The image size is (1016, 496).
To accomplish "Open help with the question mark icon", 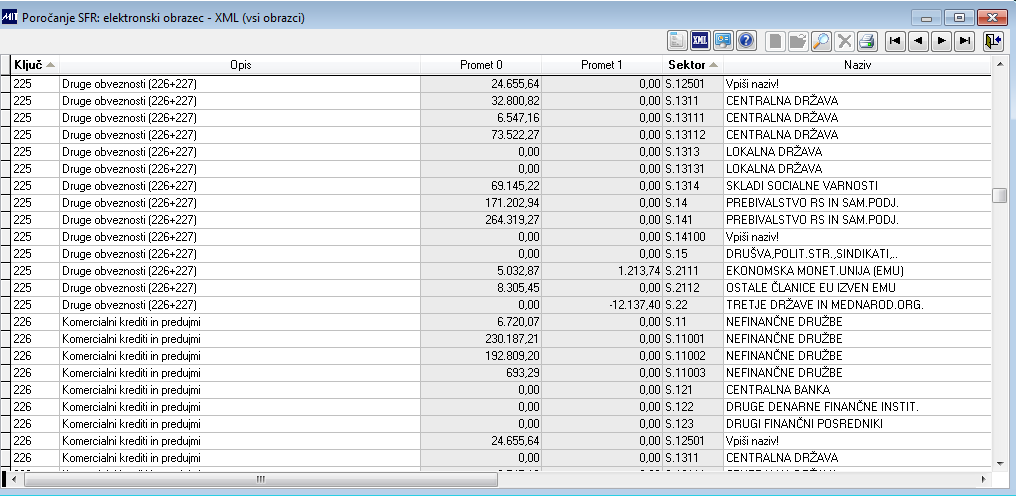I will tap(746, 41).
